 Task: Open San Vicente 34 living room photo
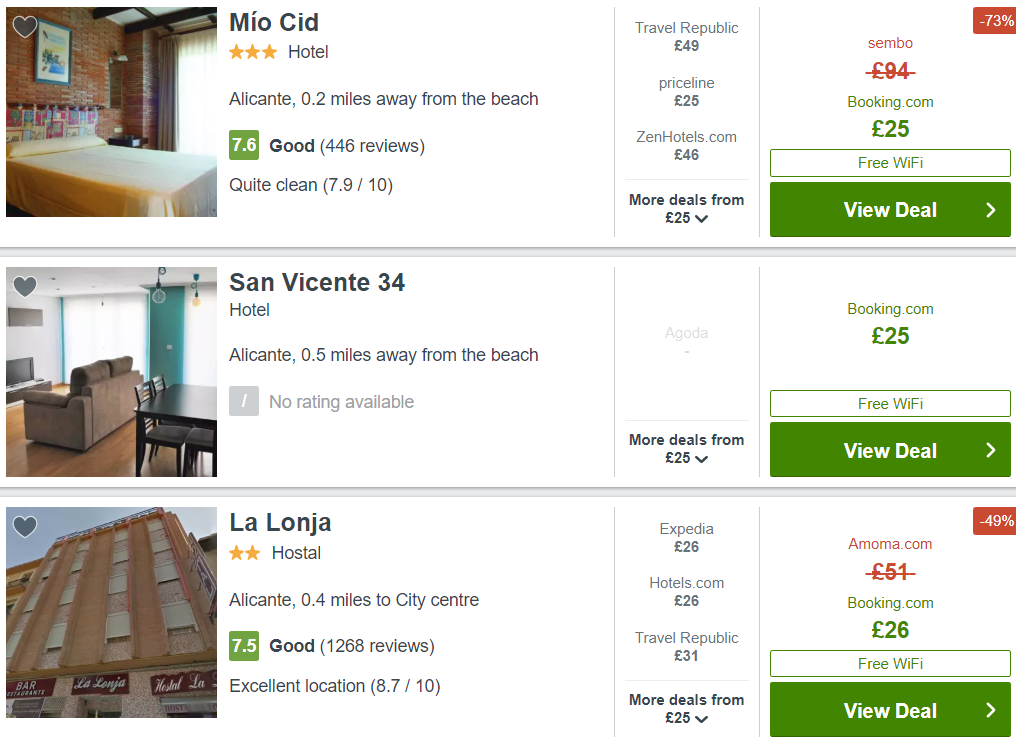pyautogui.click(x=111, y=372)
